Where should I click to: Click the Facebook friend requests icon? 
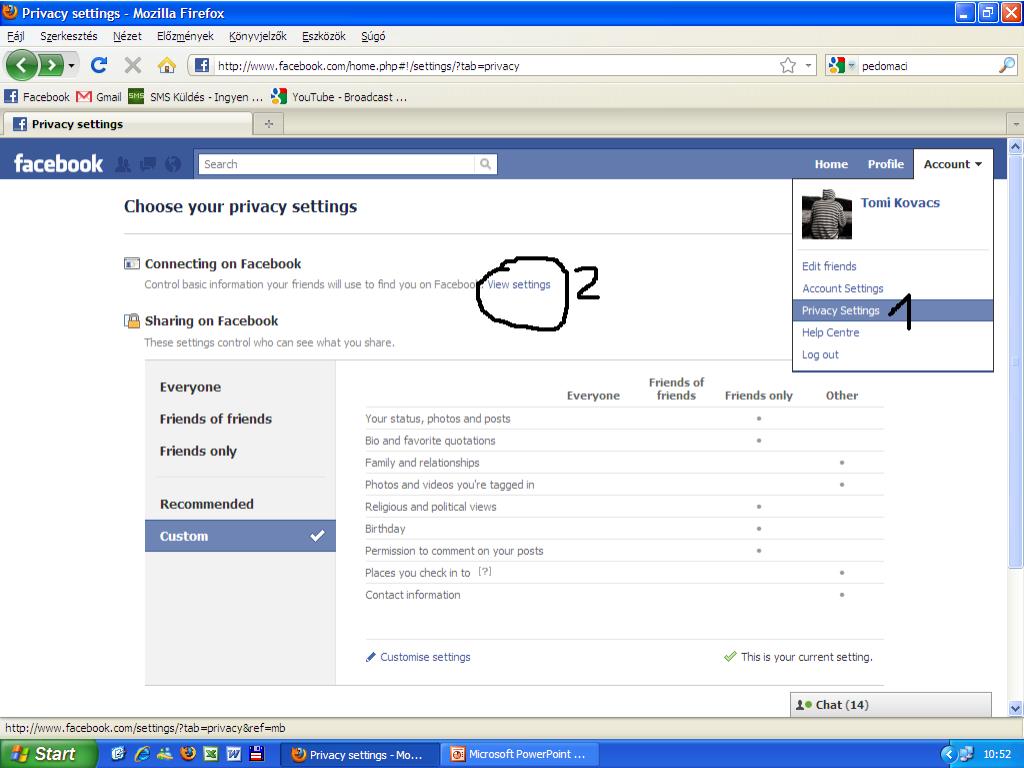click(124, 164)
